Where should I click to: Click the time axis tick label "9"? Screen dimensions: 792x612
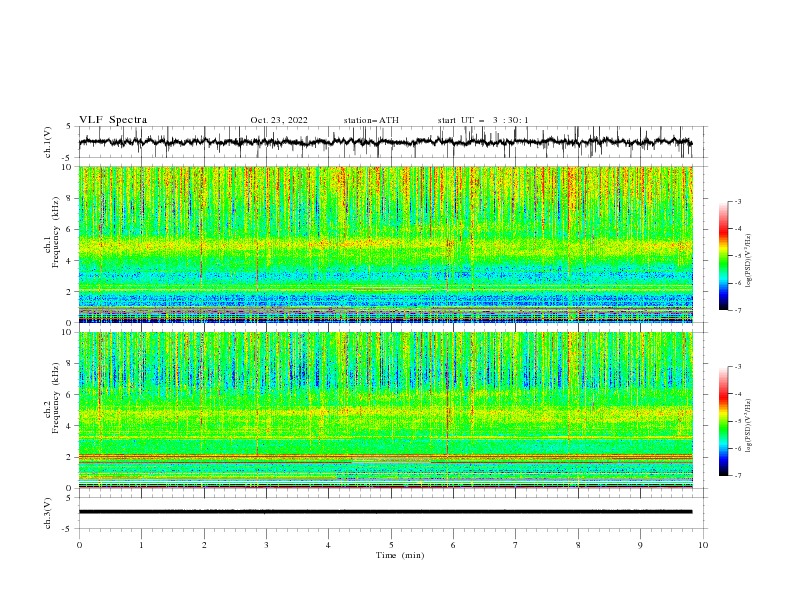(x=640, y=545)
